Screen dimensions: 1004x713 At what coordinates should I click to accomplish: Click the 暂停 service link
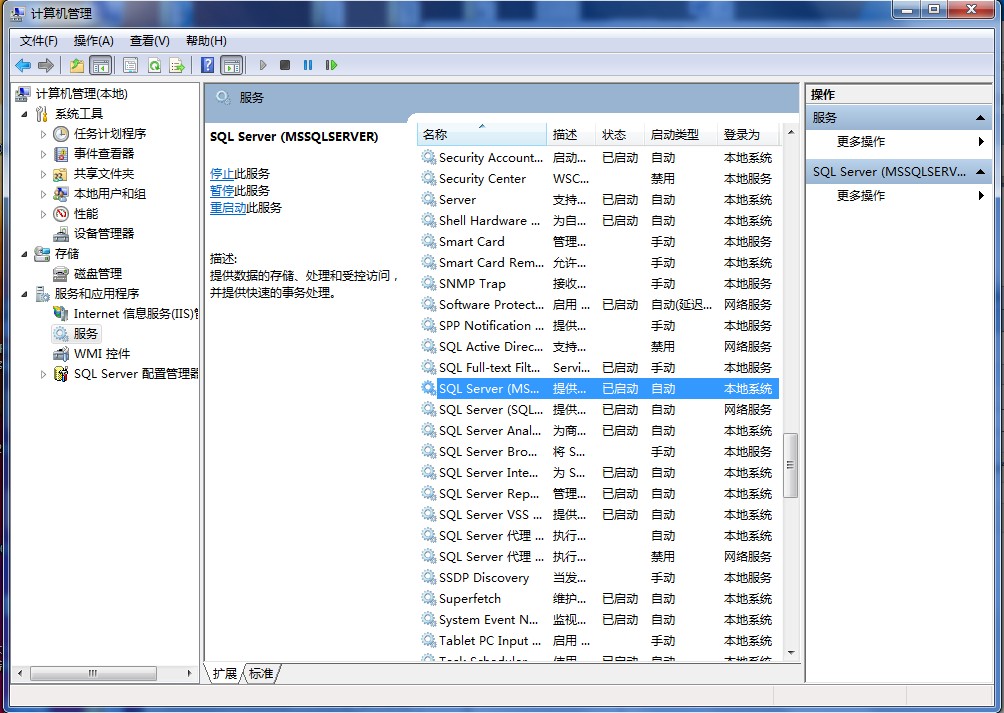[222, 190]
